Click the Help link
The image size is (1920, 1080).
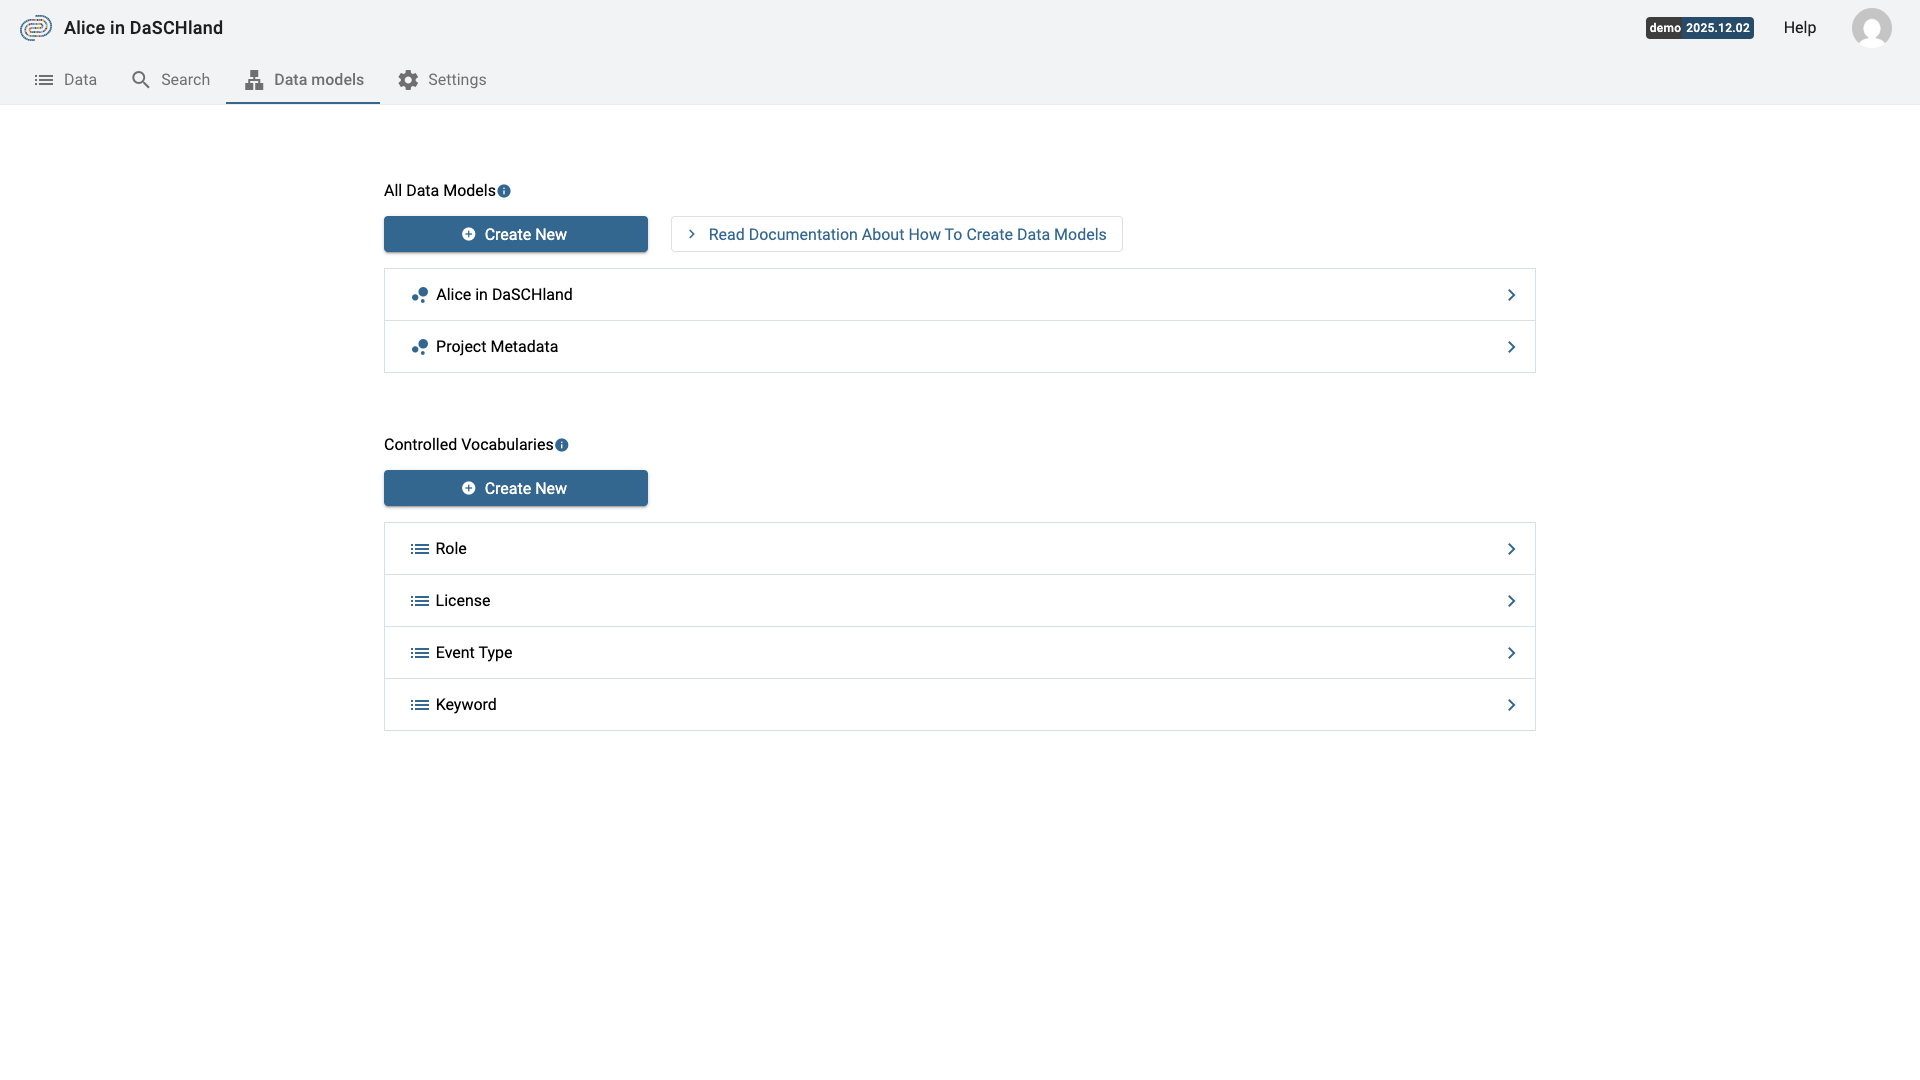click(1799, 28)
